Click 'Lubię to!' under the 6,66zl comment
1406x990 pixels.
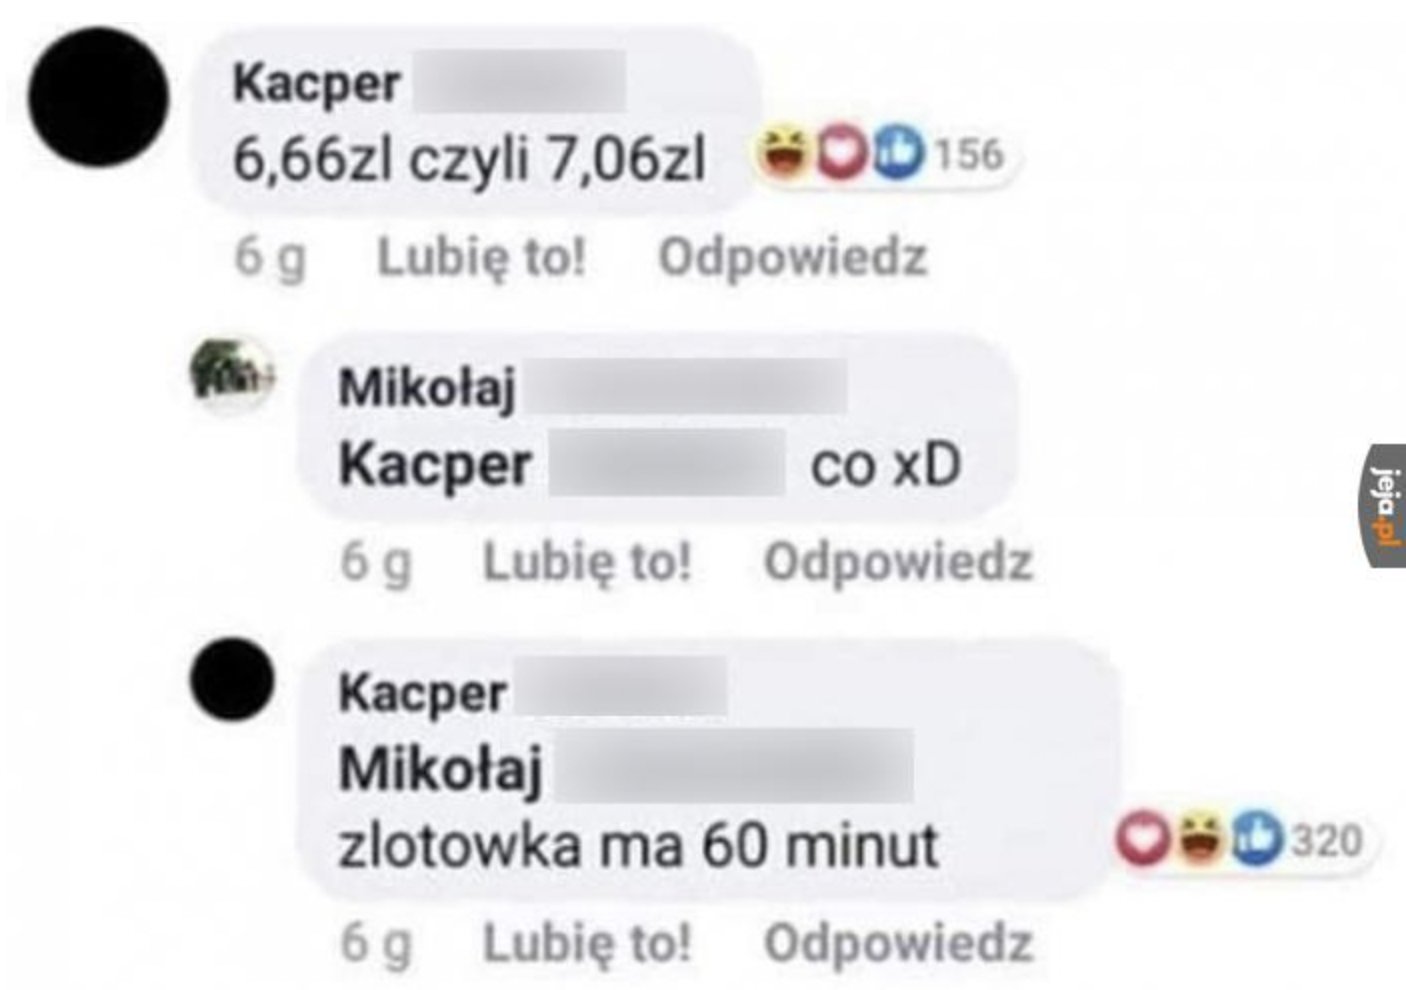click(x=481, y=257)
